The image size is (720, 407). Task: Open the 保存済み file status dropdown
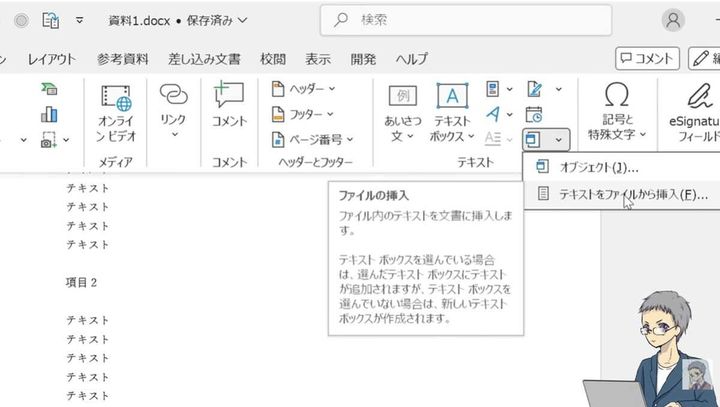[217, 21]
